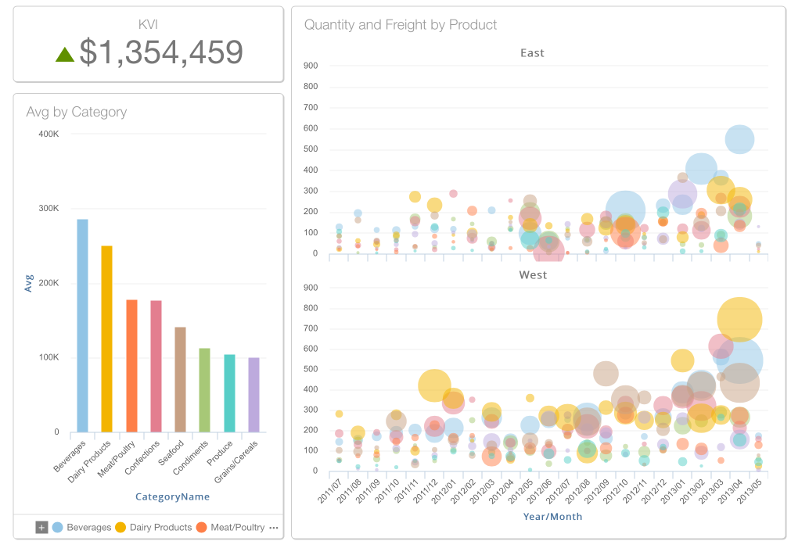
Task: Click the green Condiments bar
Action: tap(205, 390)
